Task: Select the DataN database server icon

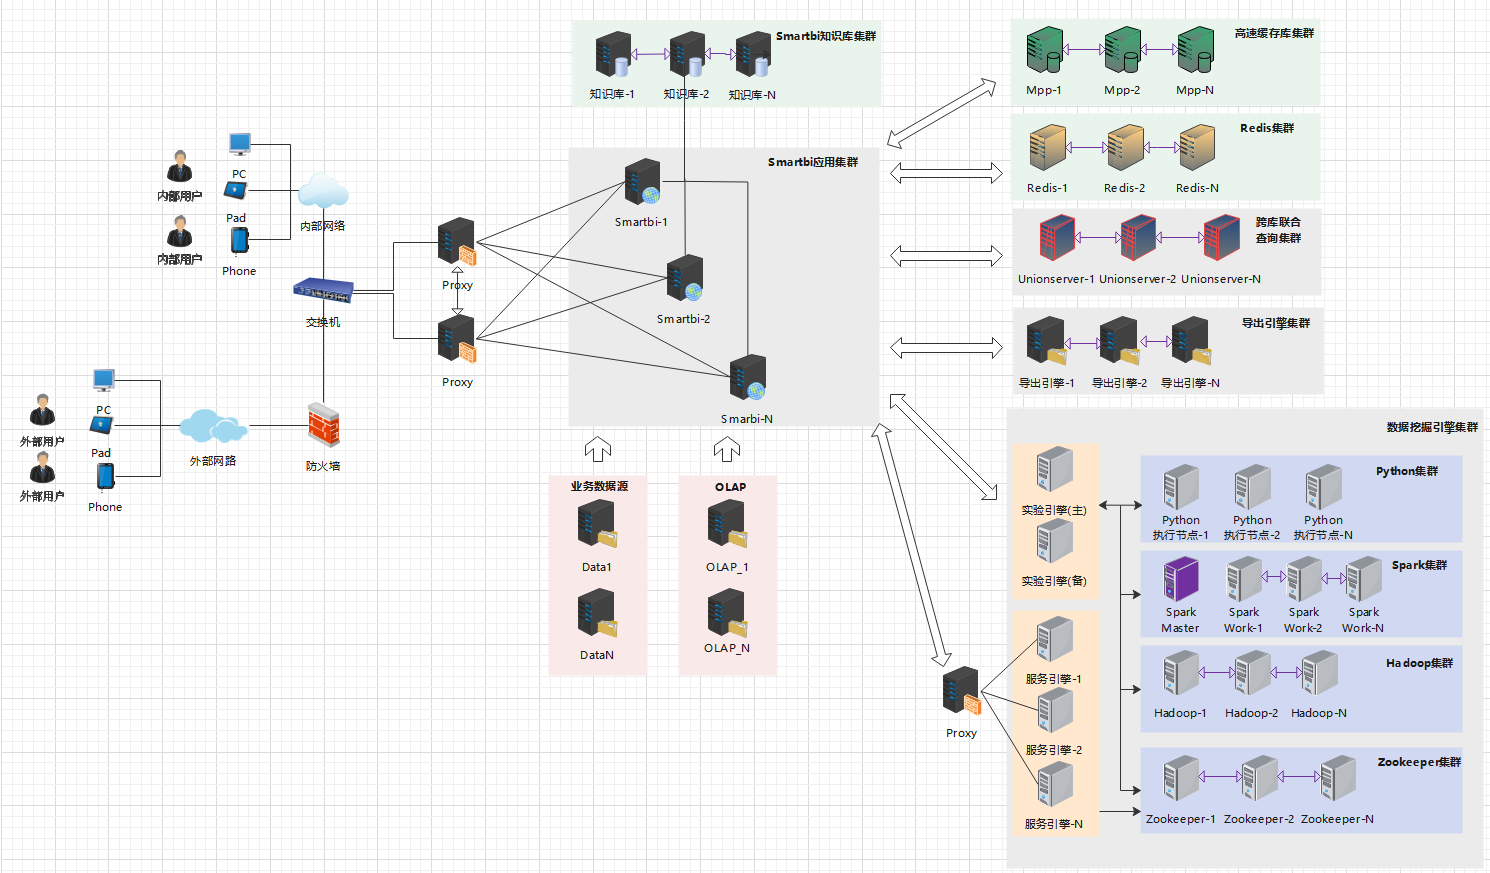Action: (x=598, y=613)
